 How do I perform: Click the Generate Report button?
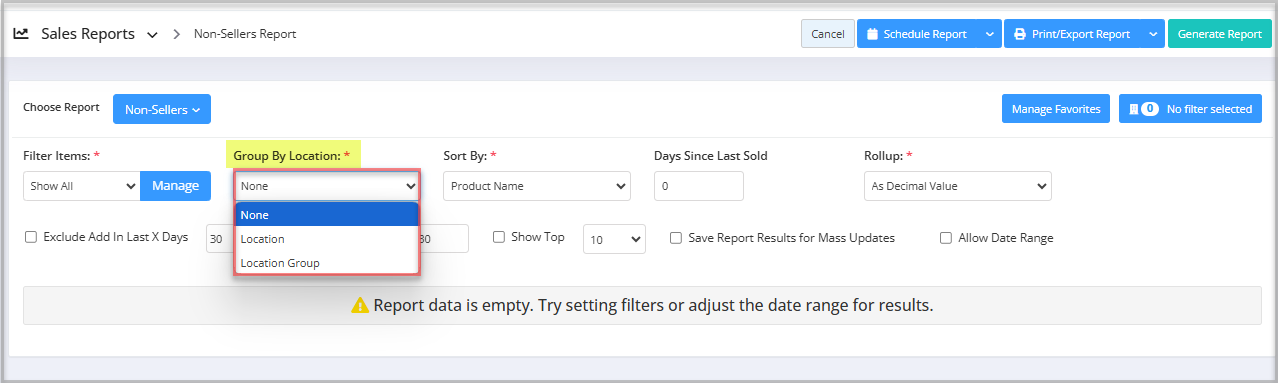[x=1219, y=34]
